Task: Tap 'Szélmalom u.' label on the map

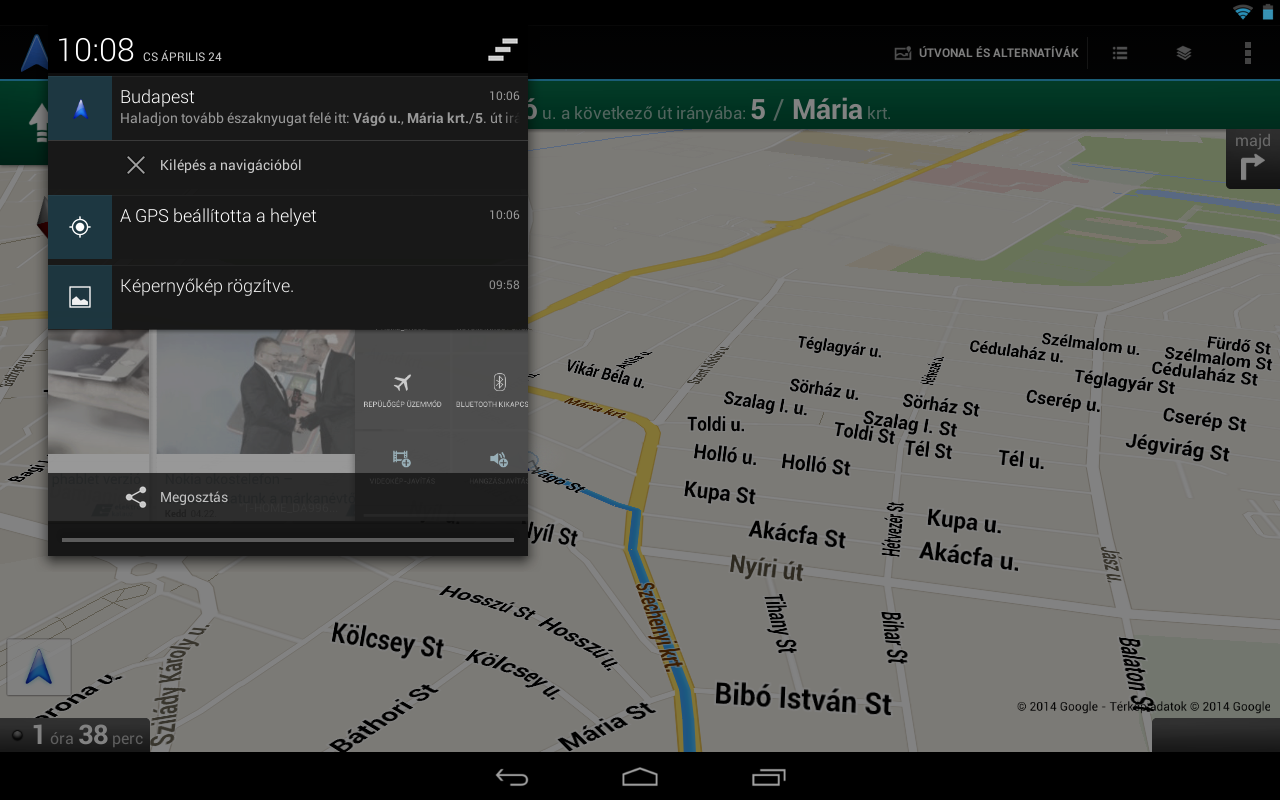Action: coord(1090,344)
